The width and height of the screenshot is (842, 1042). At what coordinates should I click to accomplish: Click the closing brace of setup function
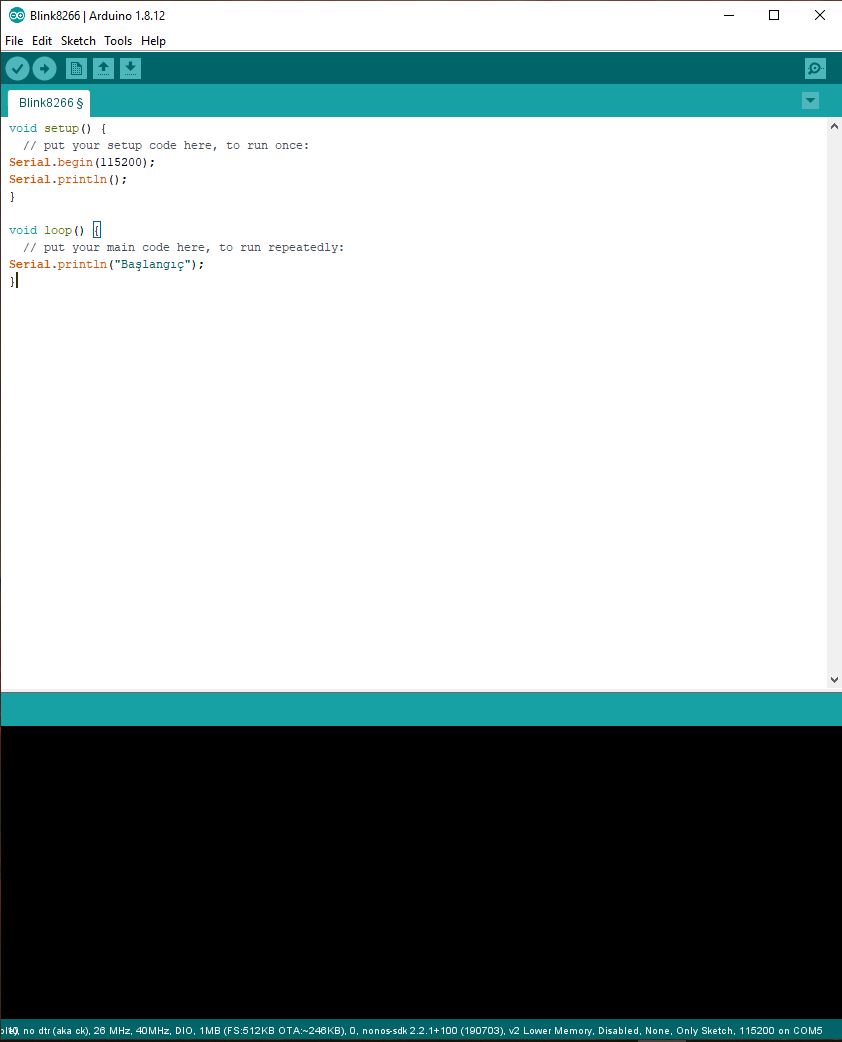coord(12,197)
